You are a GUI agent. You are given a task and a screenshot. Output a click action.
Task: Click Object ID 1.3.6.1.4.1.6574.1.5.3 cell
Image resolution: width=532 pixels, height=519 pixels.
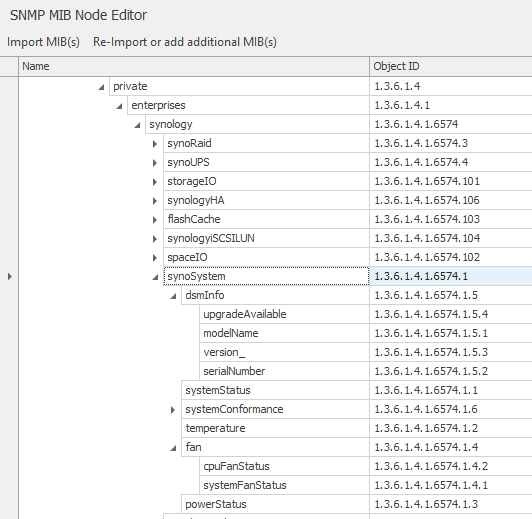(x=451, y=352)
